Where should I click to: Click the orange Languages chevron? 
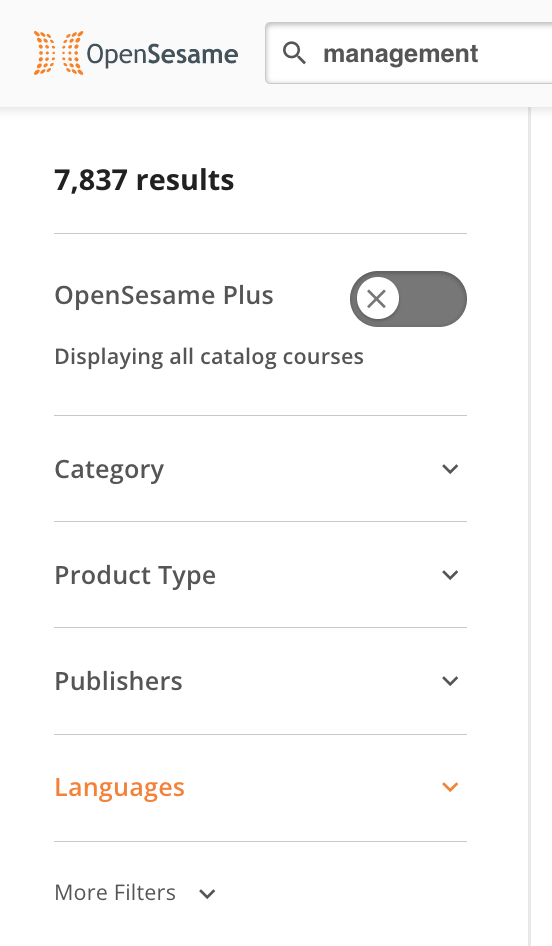450,787
